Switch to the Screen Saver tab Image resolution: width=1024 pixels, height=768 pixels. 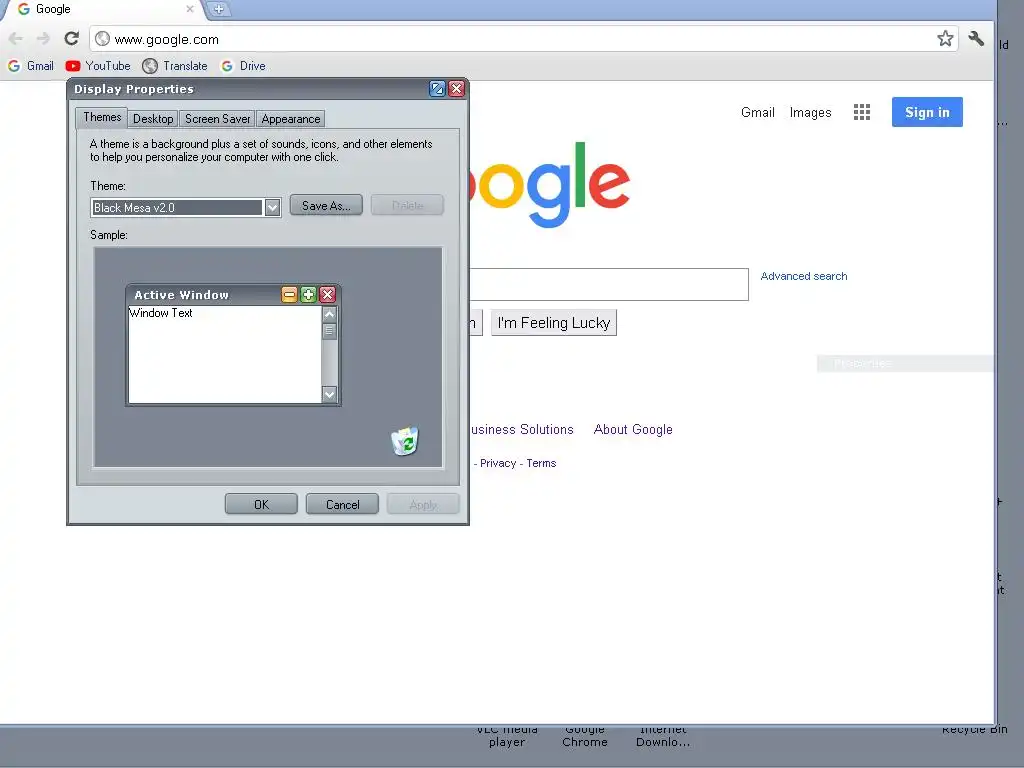click(217, 119)
